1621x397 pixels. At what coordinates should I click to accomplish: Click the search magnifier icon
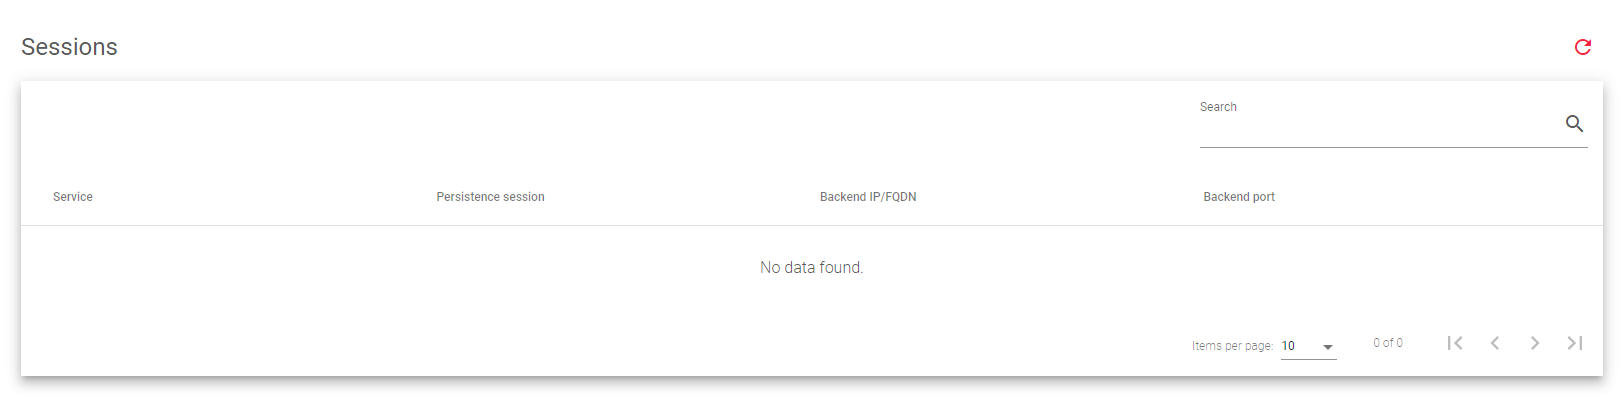click(1574, 124)
